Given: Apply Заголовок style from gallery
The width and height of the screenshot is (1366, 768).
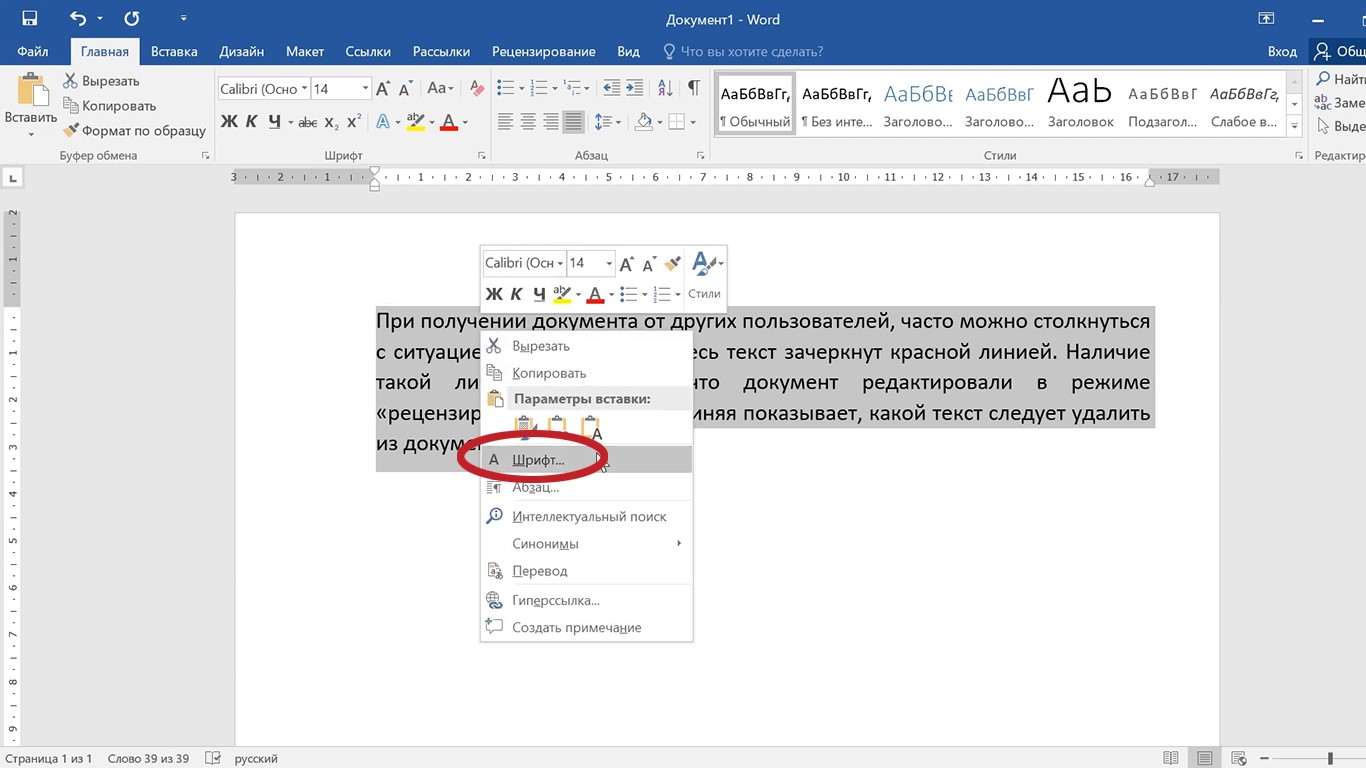Looking at the screenshot, I should tap(1080, 104).
